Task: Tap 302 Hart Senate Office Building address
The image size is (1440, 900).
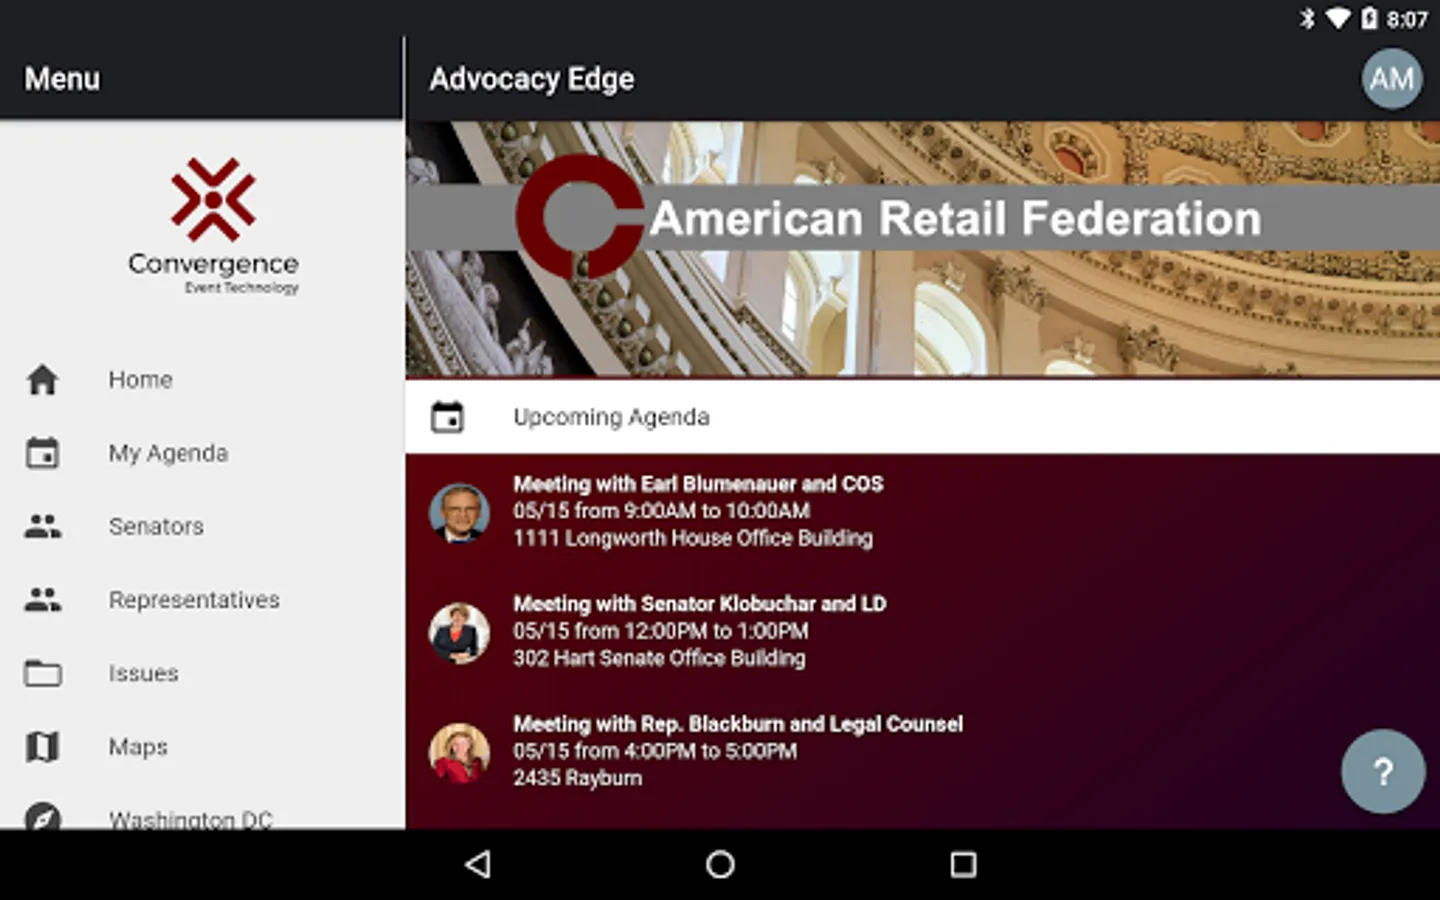Action: click(659, 658)
